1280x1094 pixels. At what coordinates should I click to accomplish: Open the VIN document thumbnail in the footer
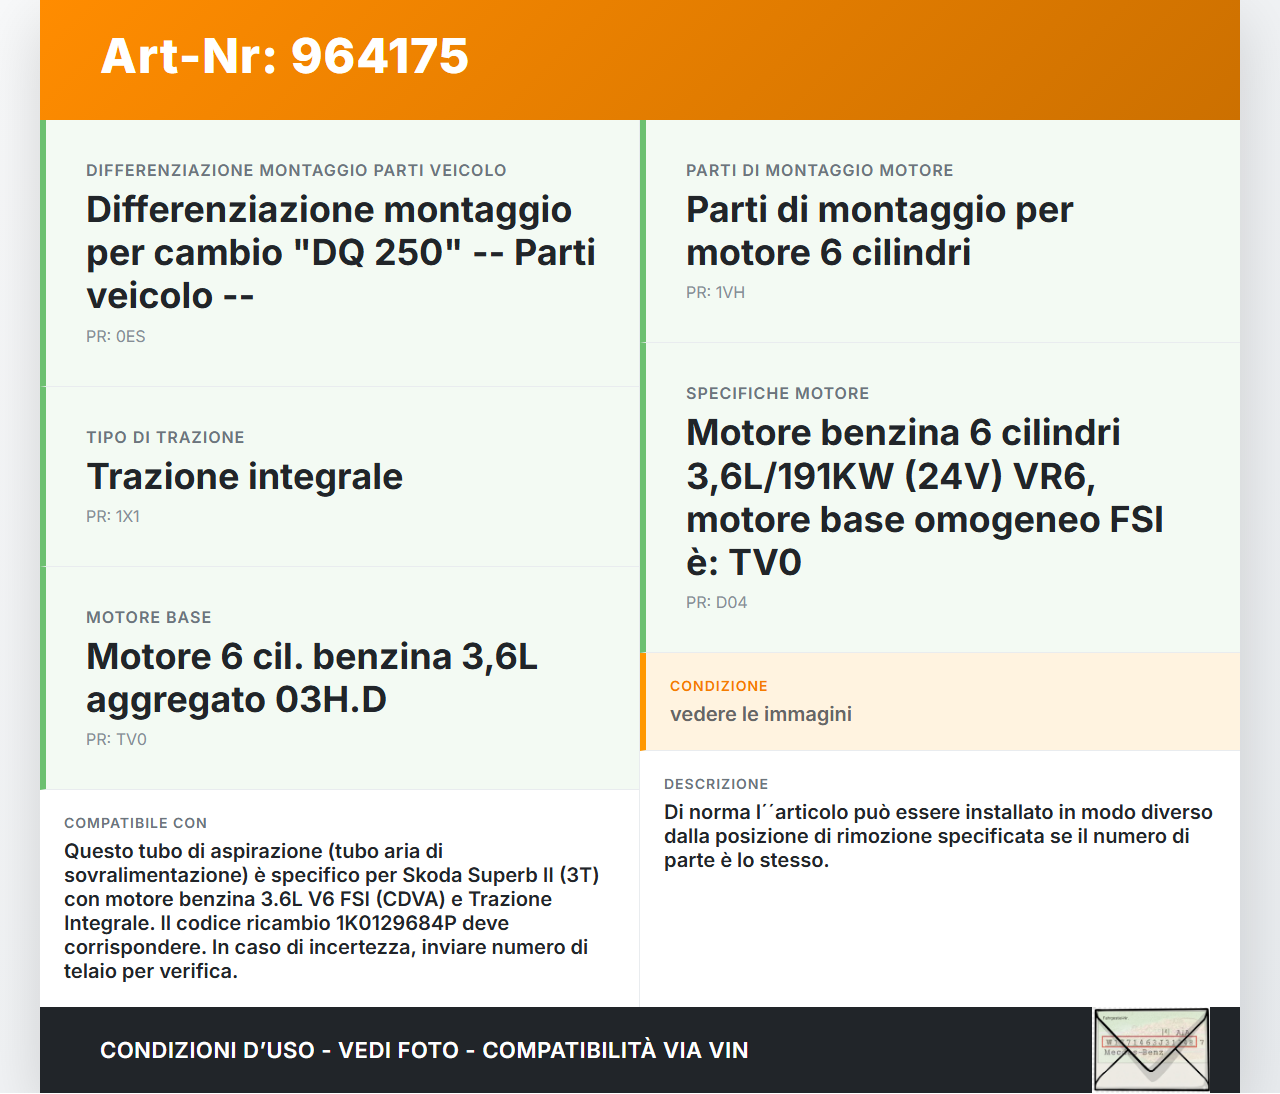point(1151,1050)
